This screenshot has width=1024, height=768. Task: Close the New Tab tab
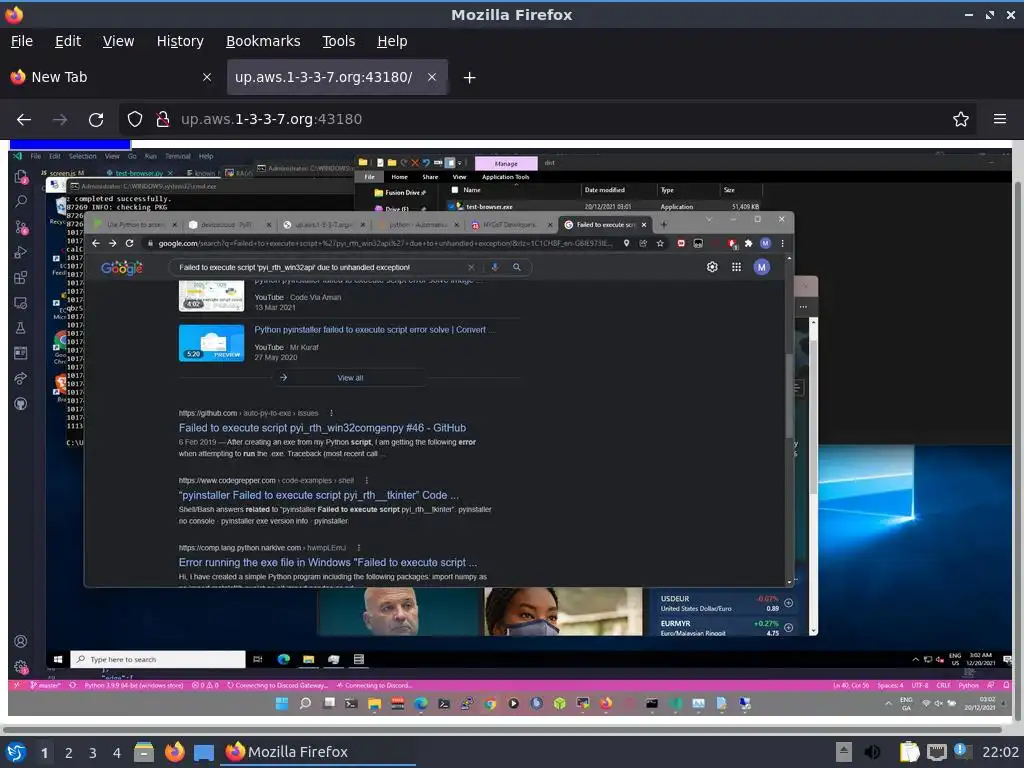pos(207,77)
